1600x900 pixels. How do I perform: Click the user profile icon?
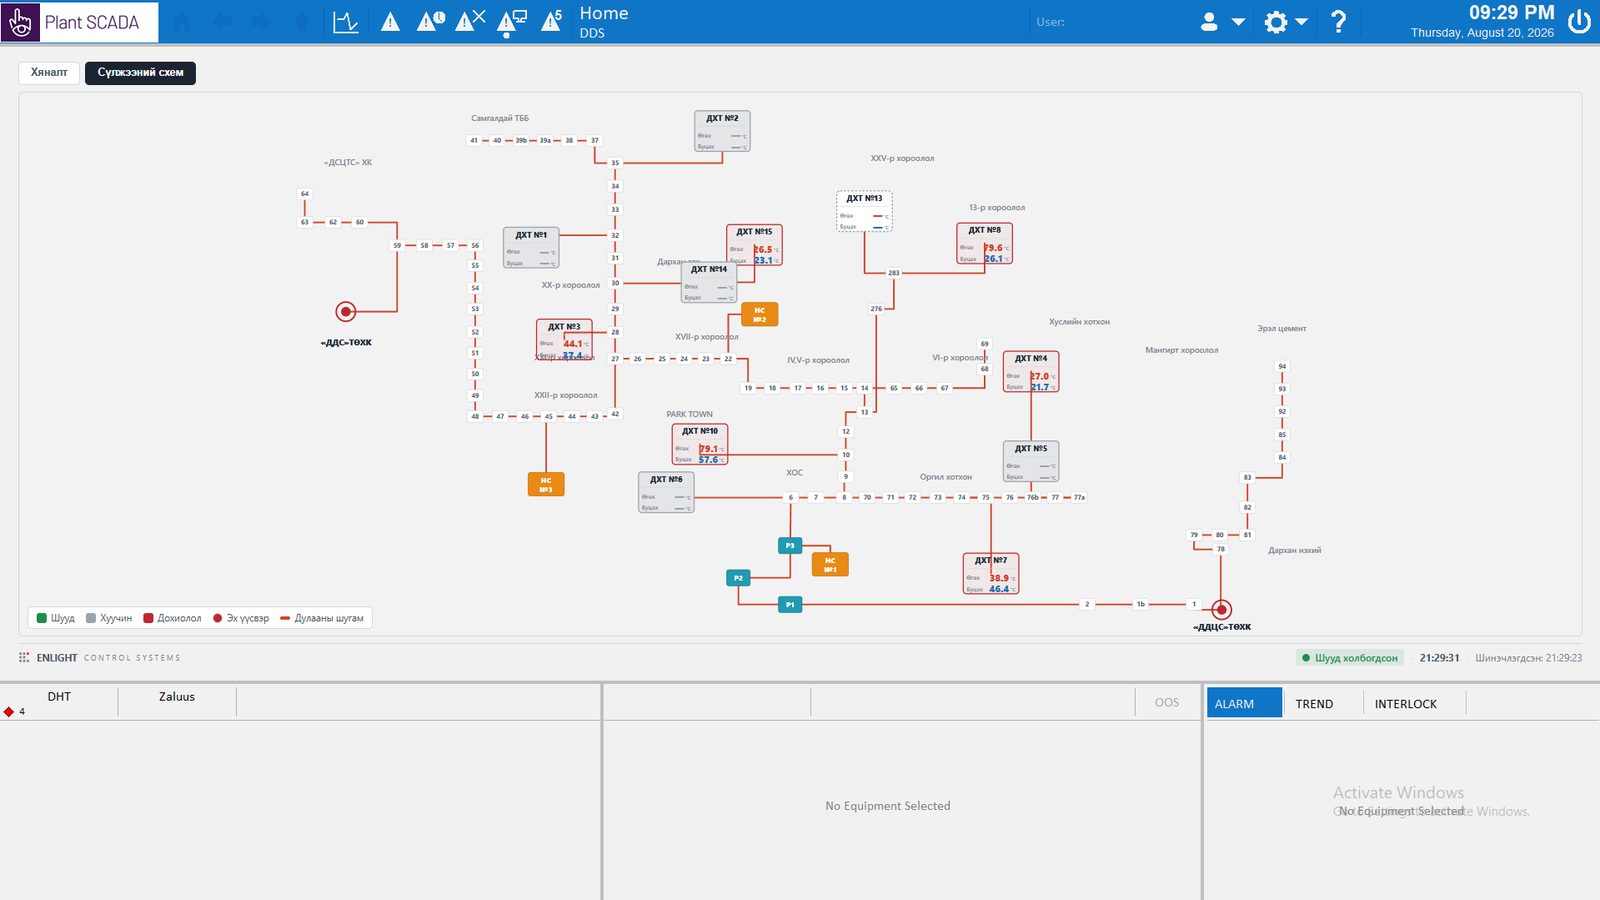pos(1209,21)
